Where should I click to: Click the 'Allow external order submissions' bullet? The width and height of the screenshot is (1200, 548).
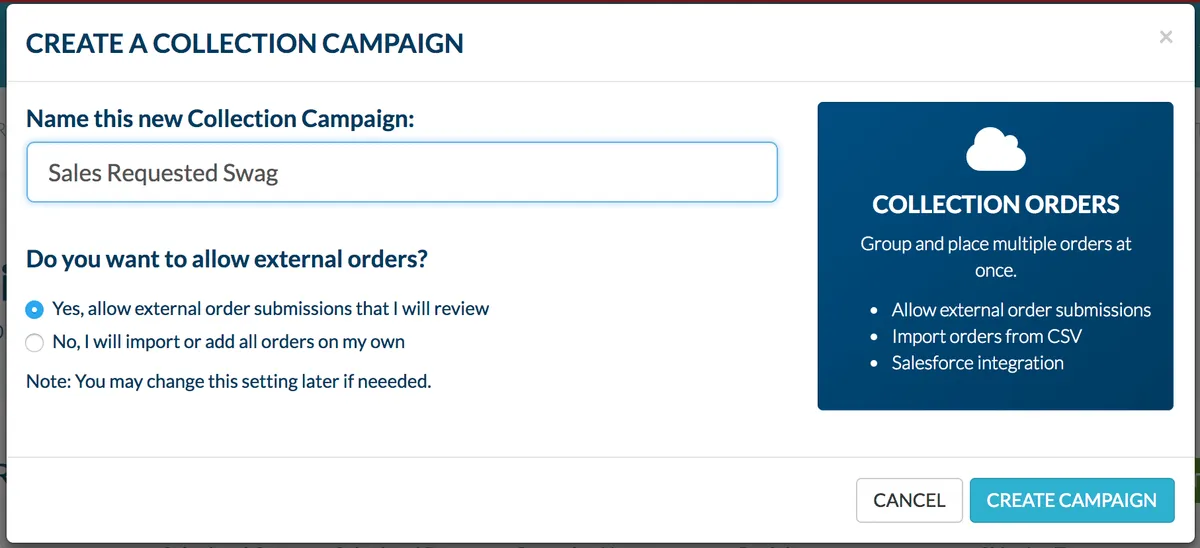click(1021, 310)
